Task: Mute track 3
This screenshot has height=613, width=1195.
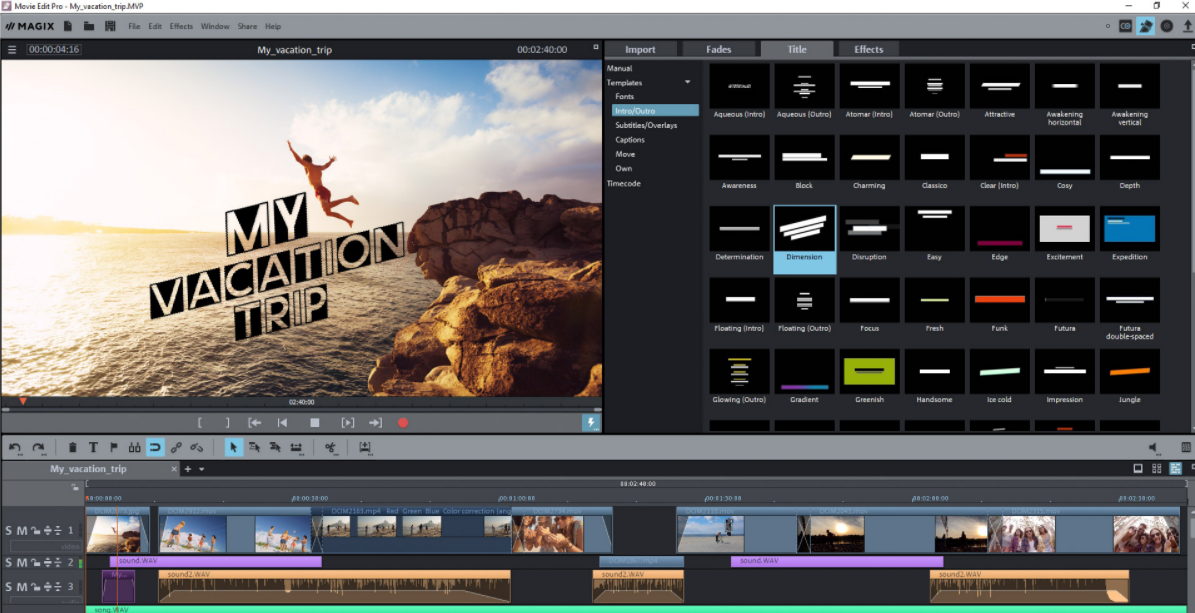Action: (x=22, y=586)
